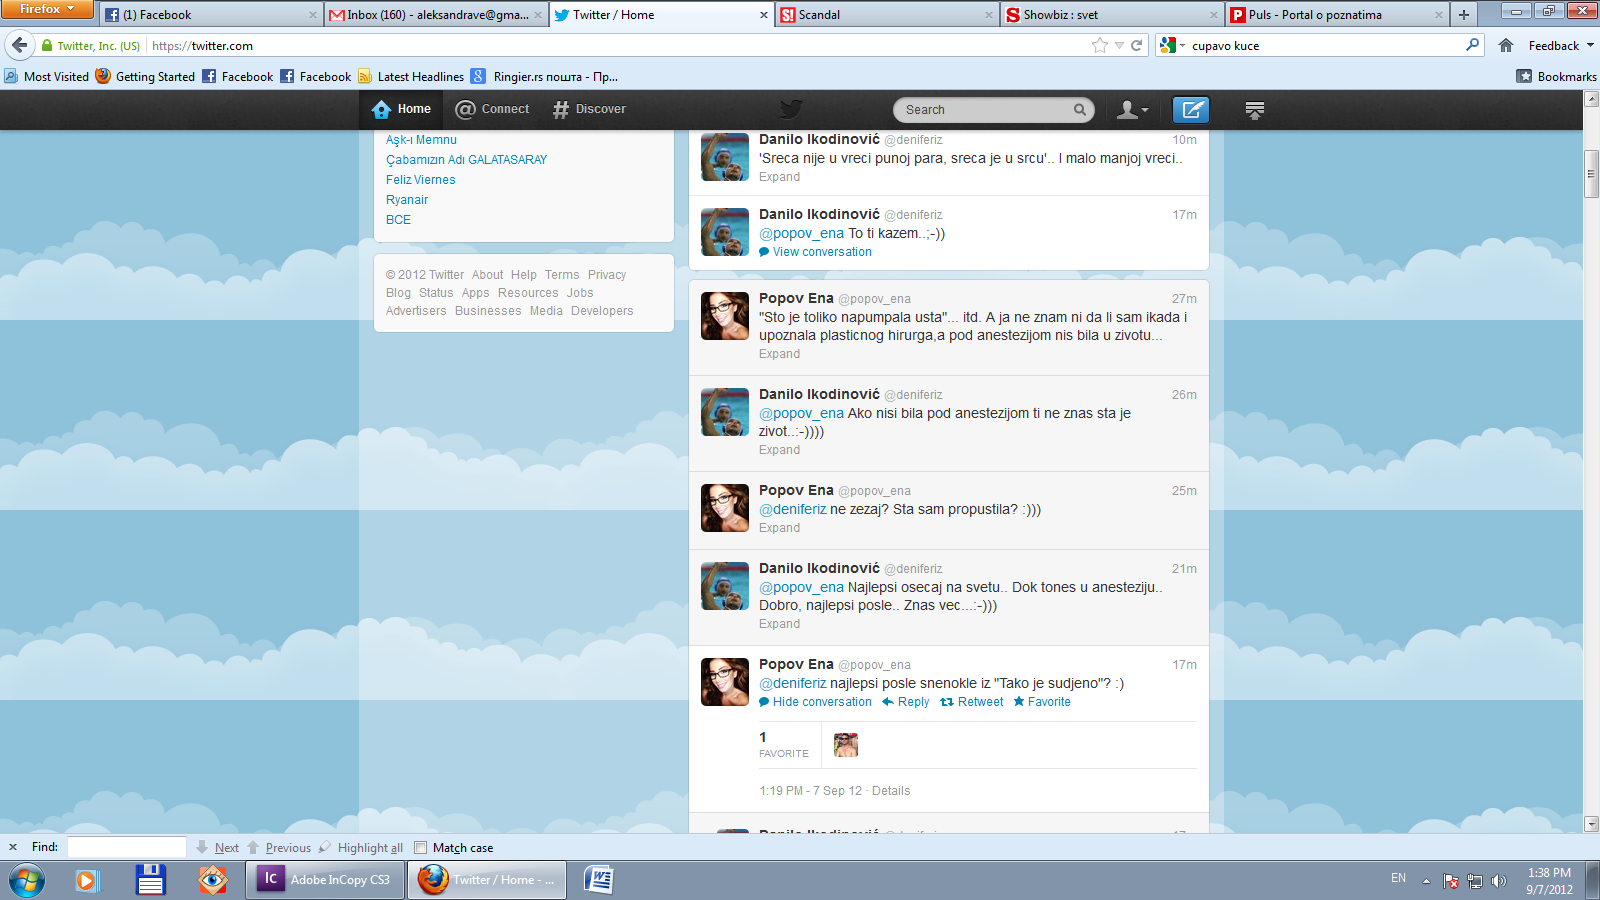Reload the page with refresh icon

pos(1137,45)
